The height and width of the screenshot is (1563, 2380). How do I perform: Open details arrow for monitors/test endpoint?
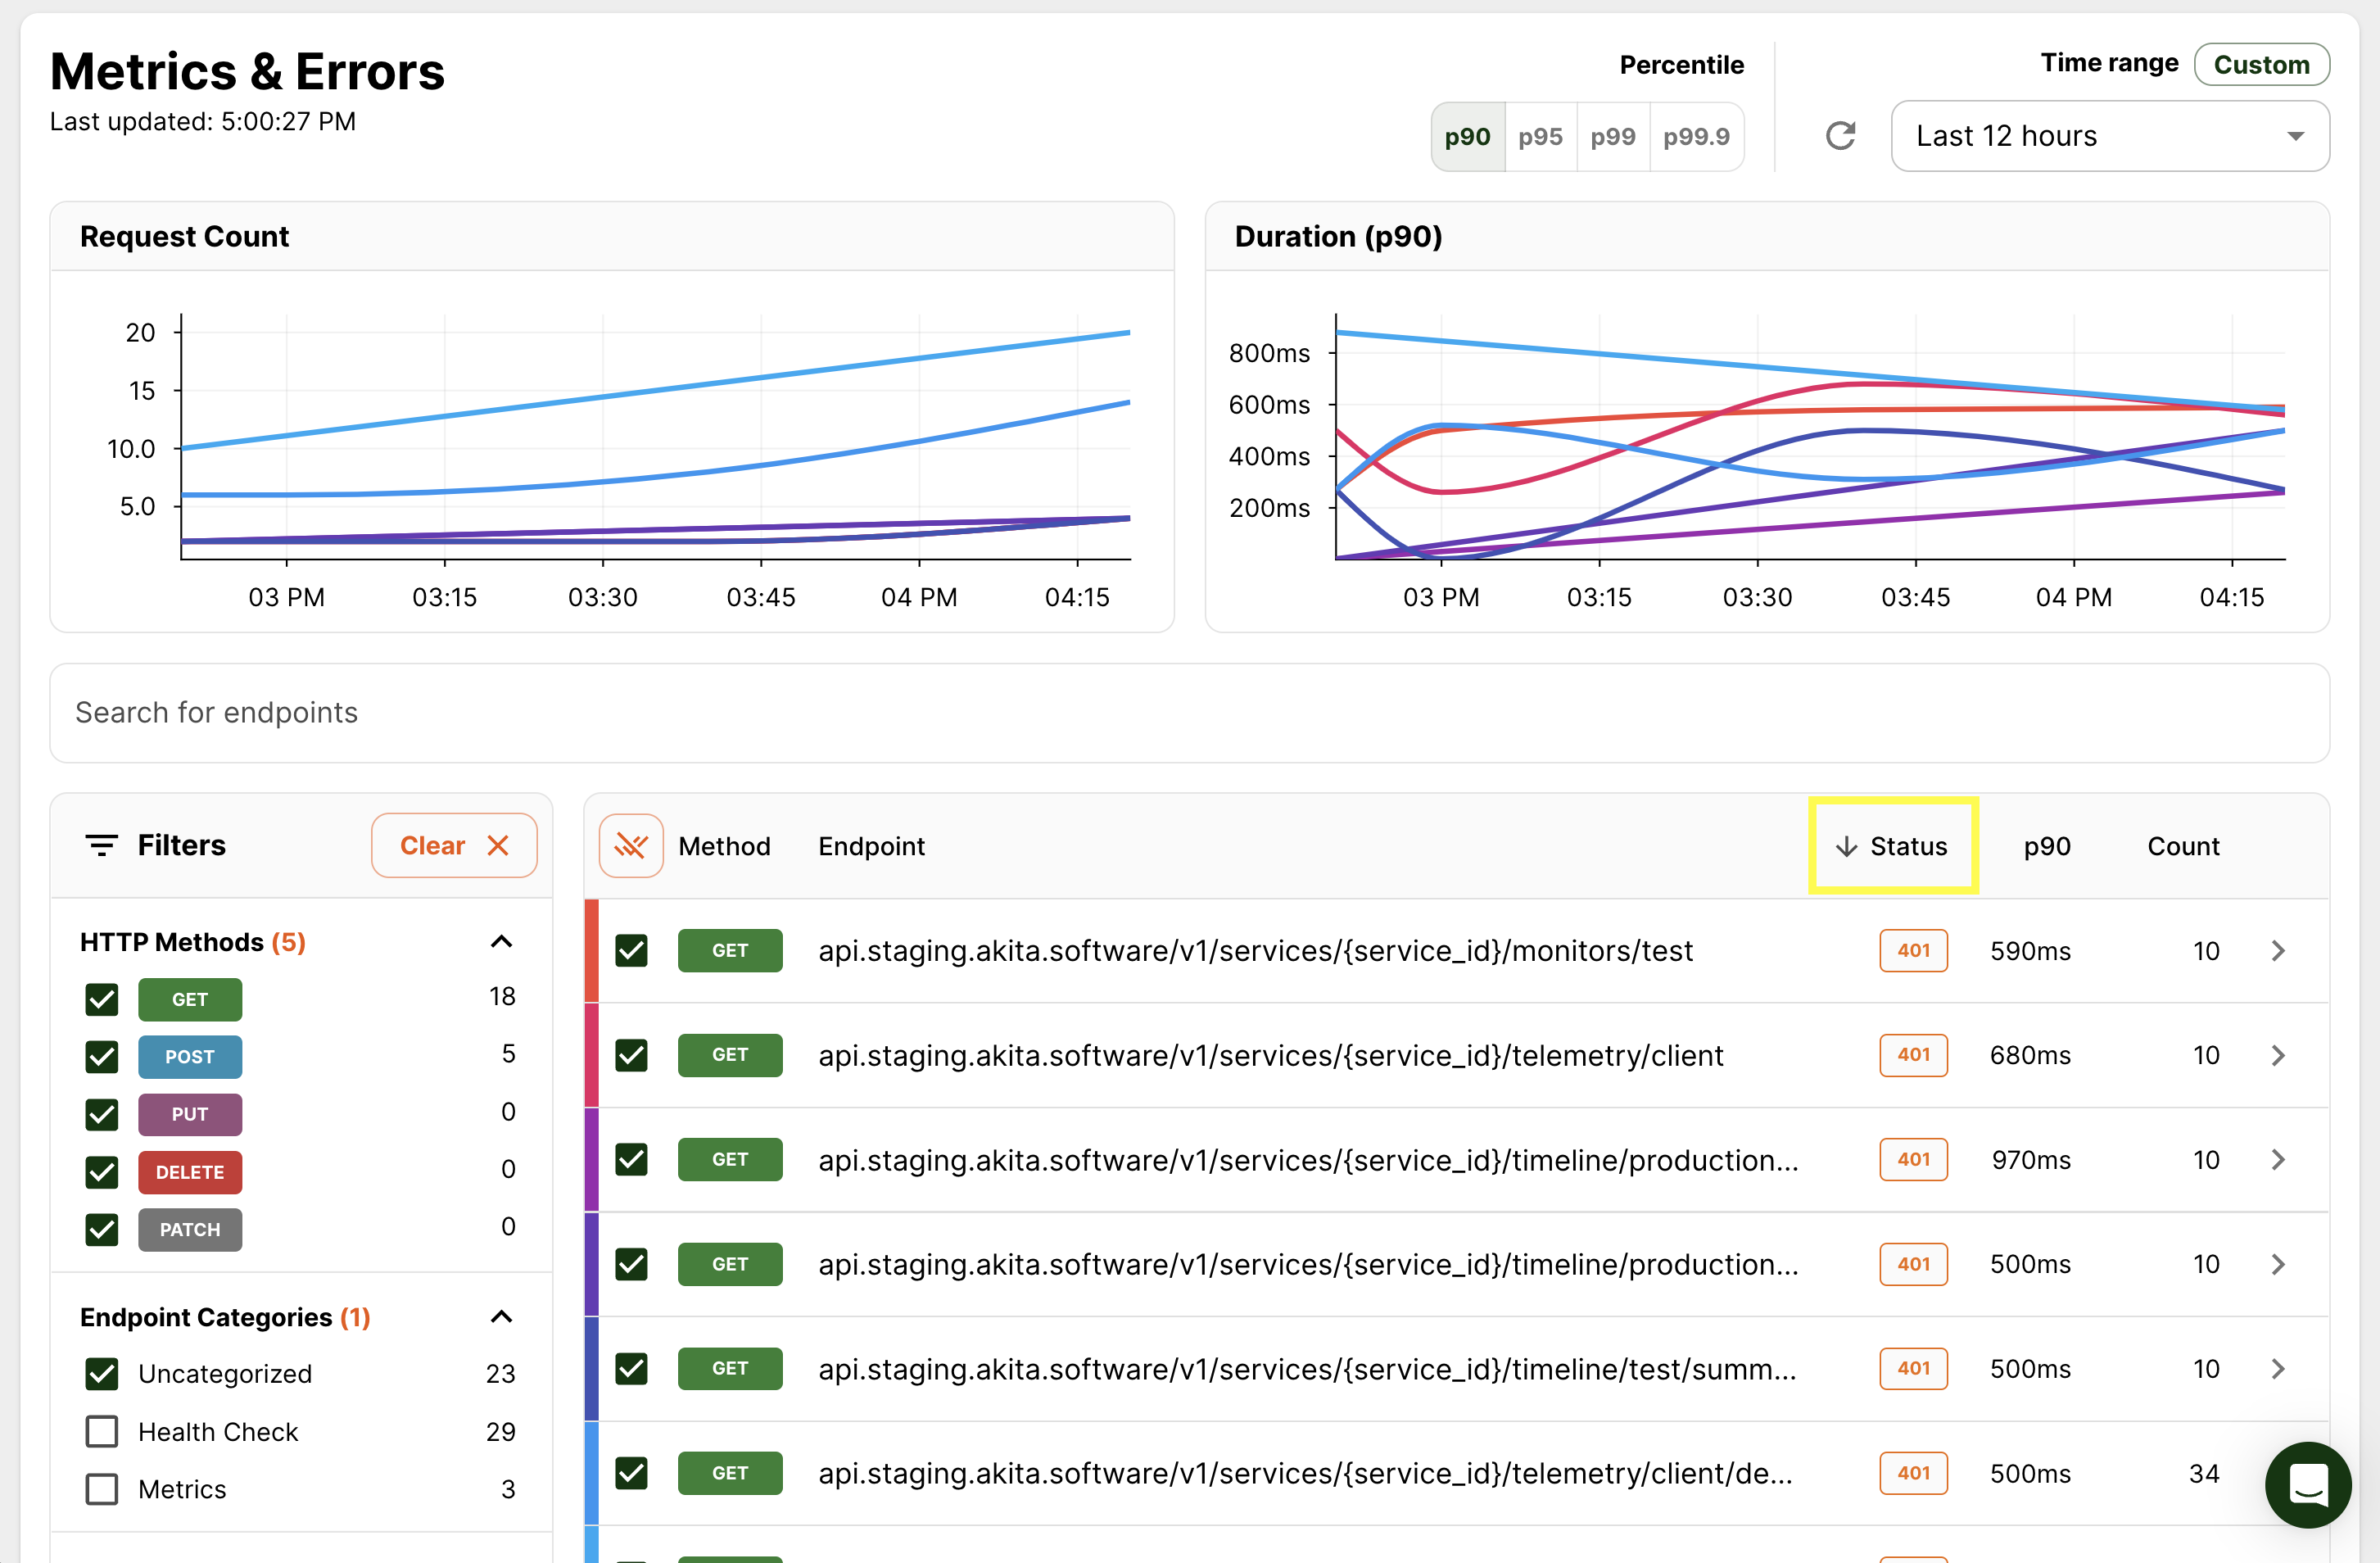click(x=2278, y=951)
